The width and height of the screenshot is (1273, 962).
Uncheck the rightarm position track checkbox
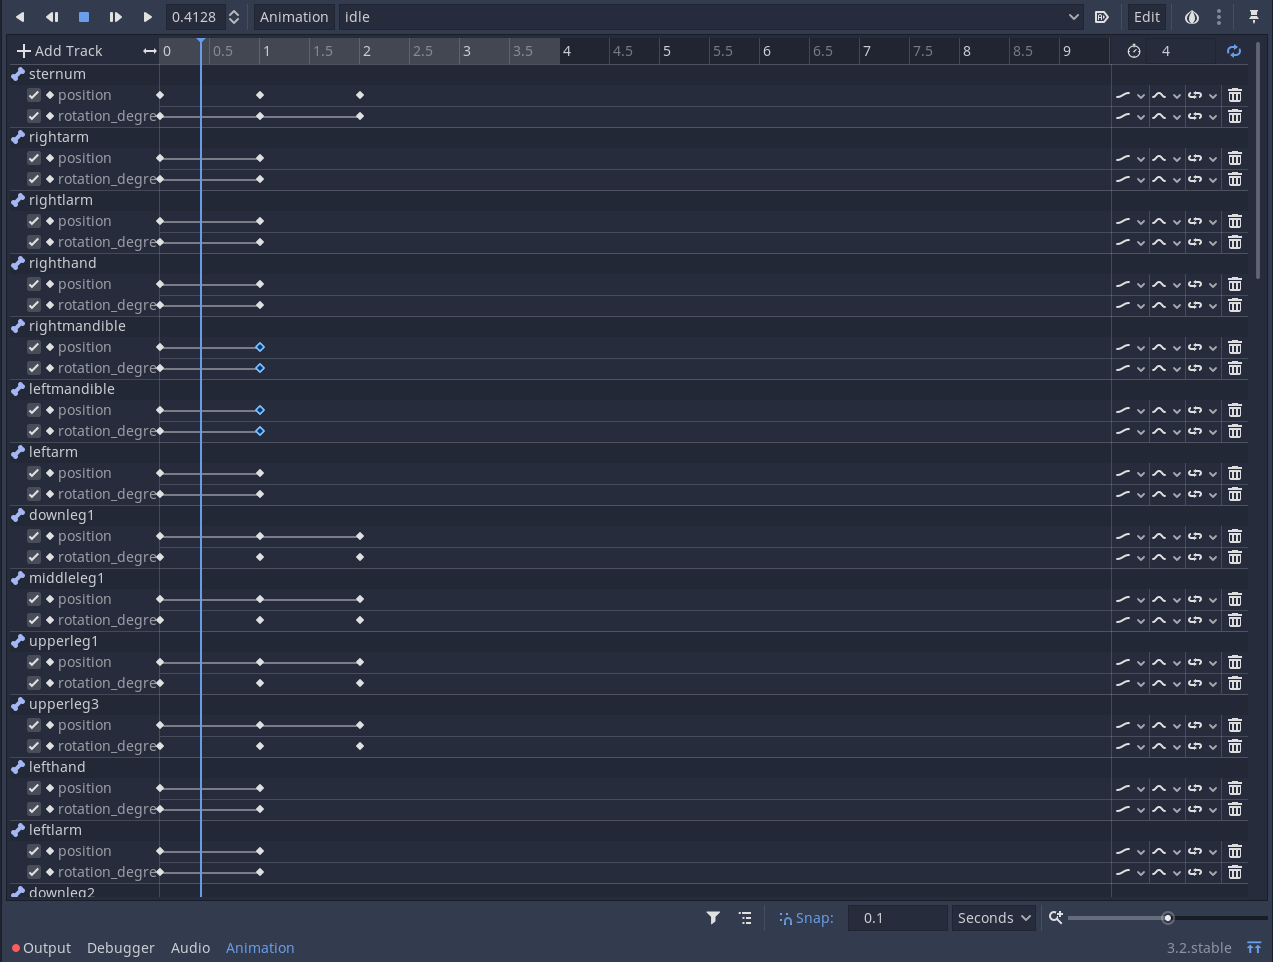(x=33, y=157)
